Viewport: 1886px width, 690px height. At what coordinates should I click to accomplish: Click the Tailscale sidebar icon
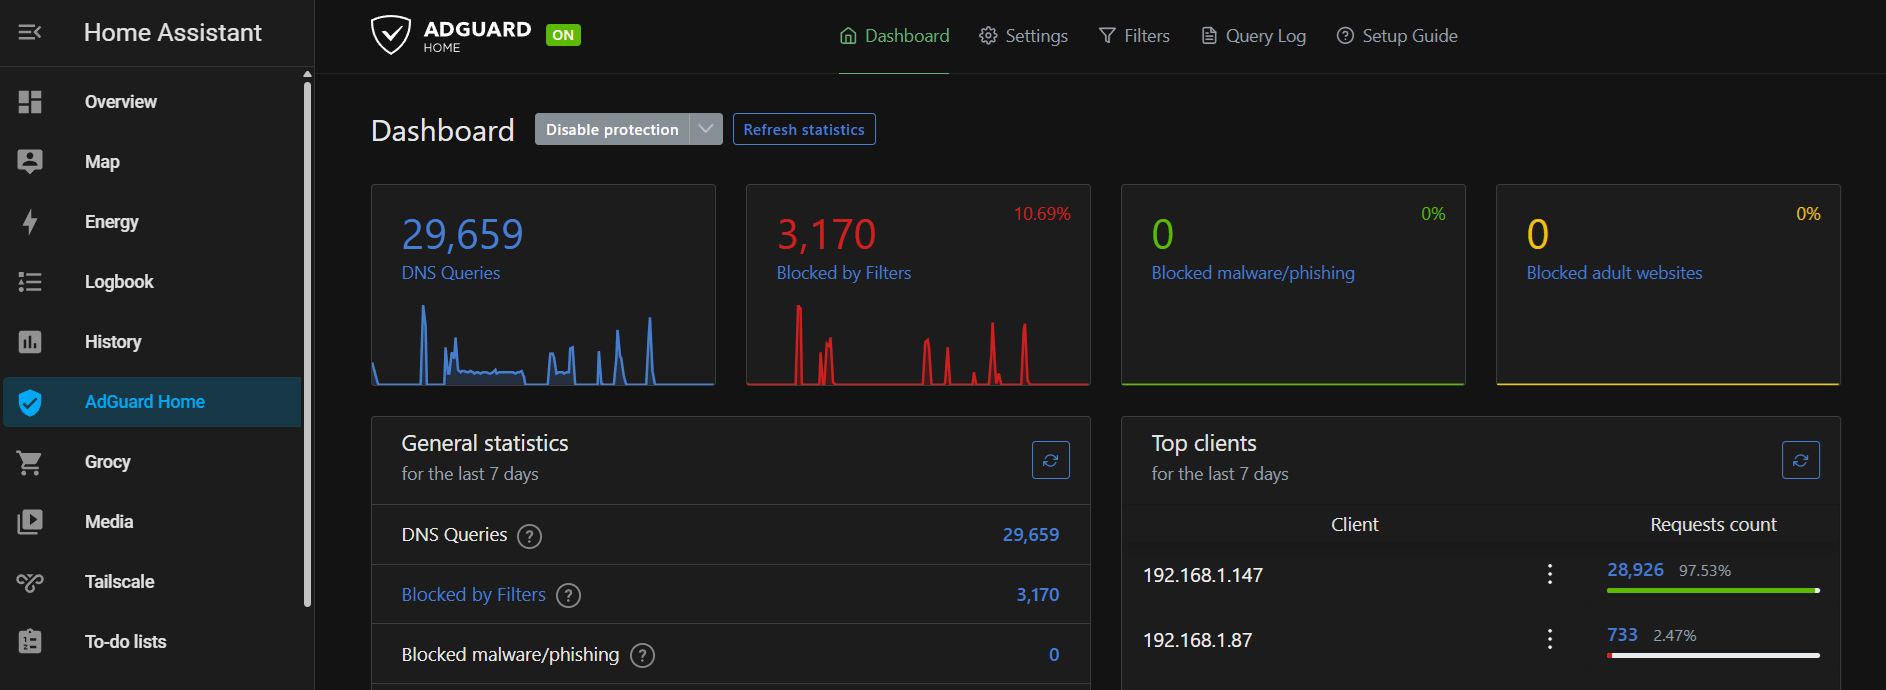30,582
